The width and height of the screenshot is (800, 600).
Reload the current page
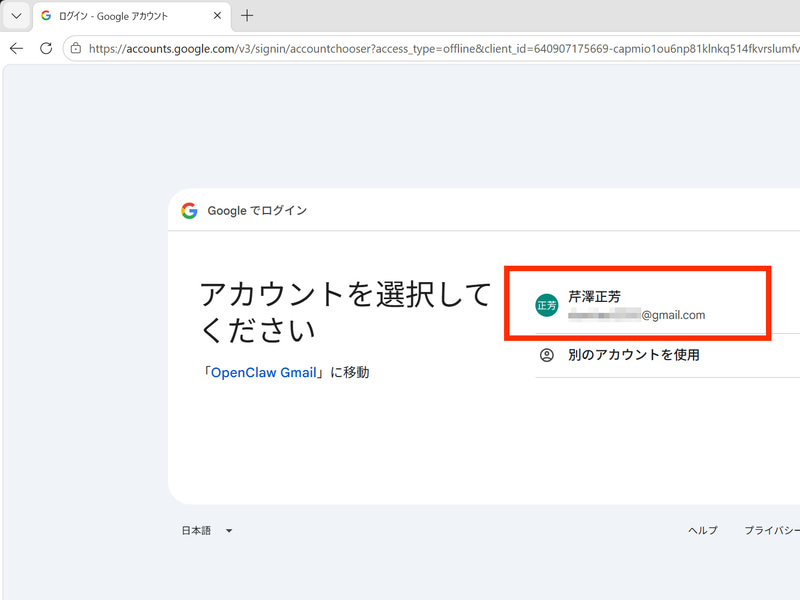pos(46,48)
